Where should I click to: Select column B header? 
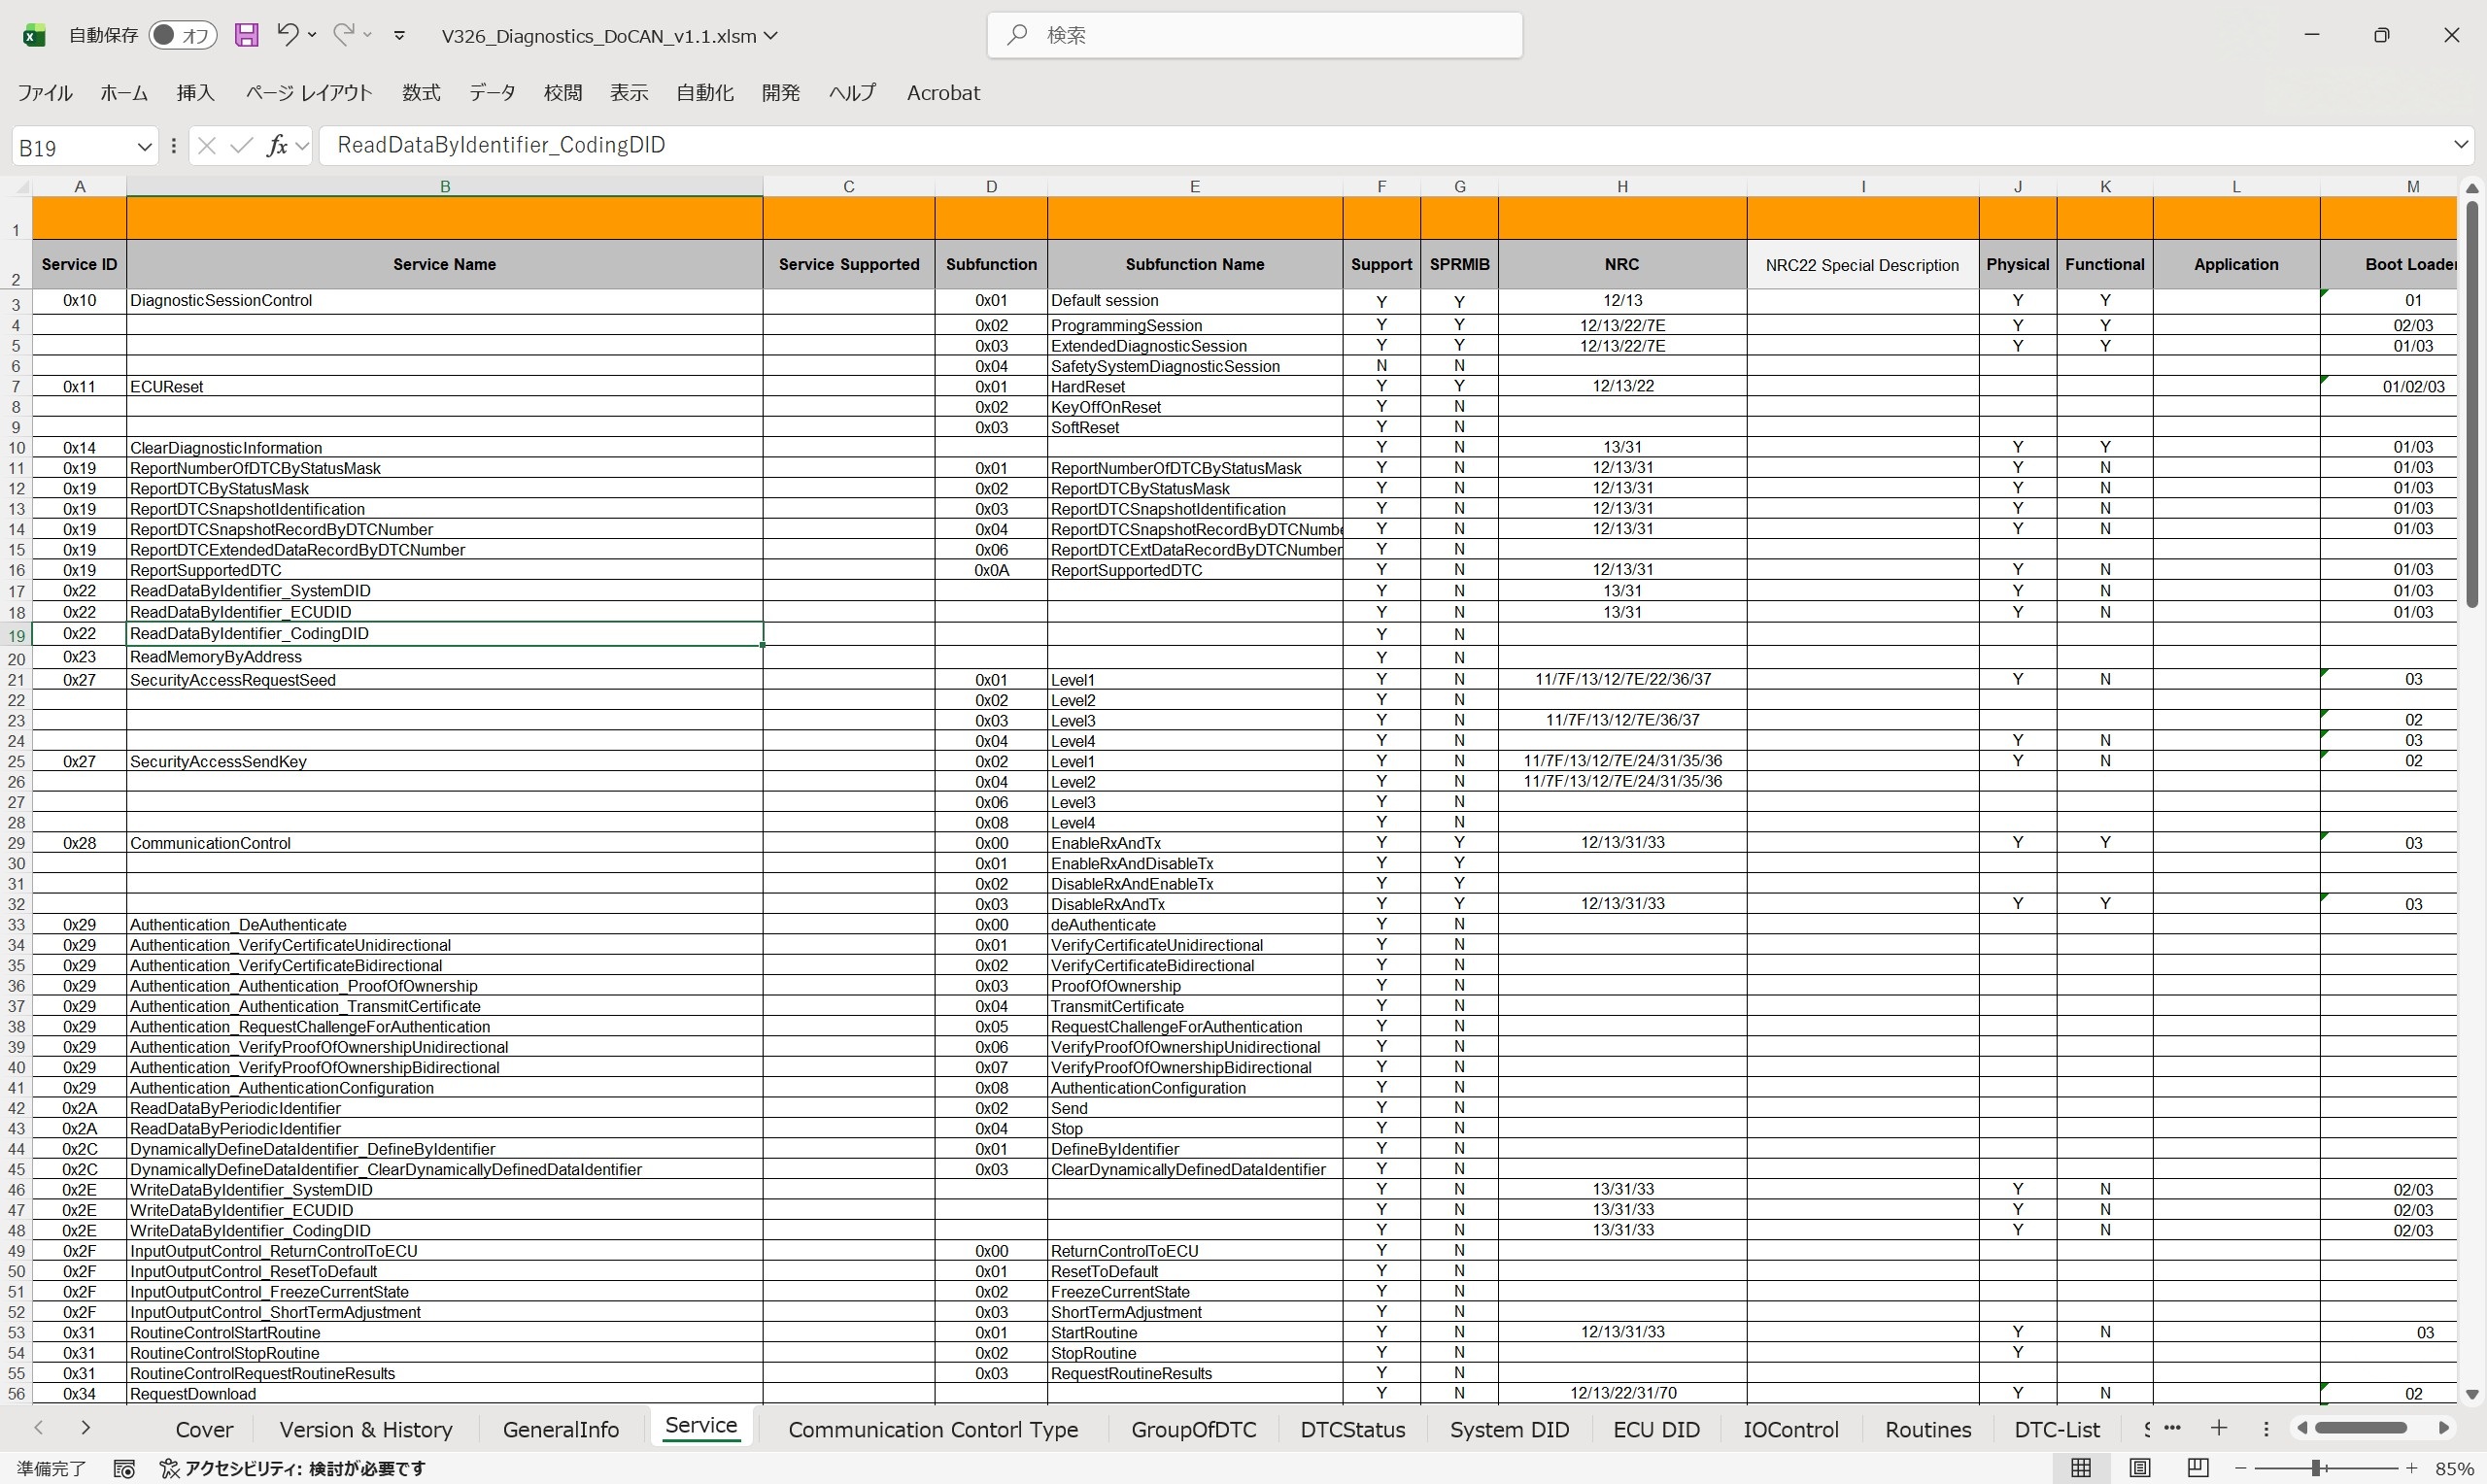pyautogui.click(x=445, y=186)
